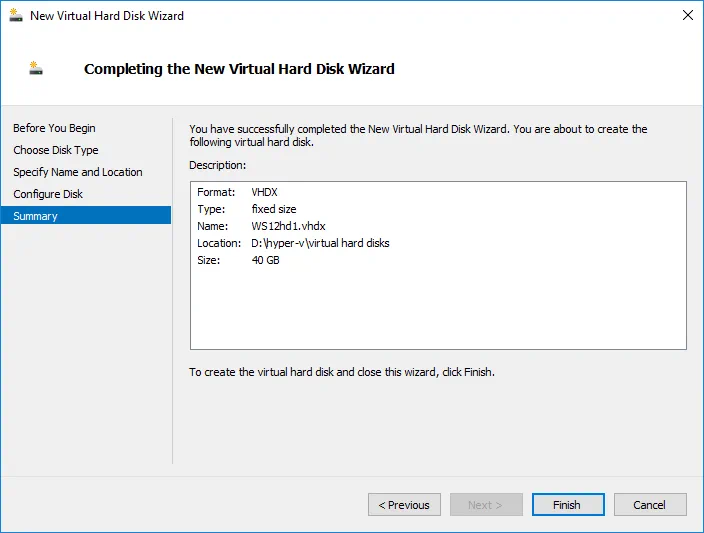Jump to the Configure Disk step
The height and width of the screenshot is (533, 704).
click(x=48, y=194)
